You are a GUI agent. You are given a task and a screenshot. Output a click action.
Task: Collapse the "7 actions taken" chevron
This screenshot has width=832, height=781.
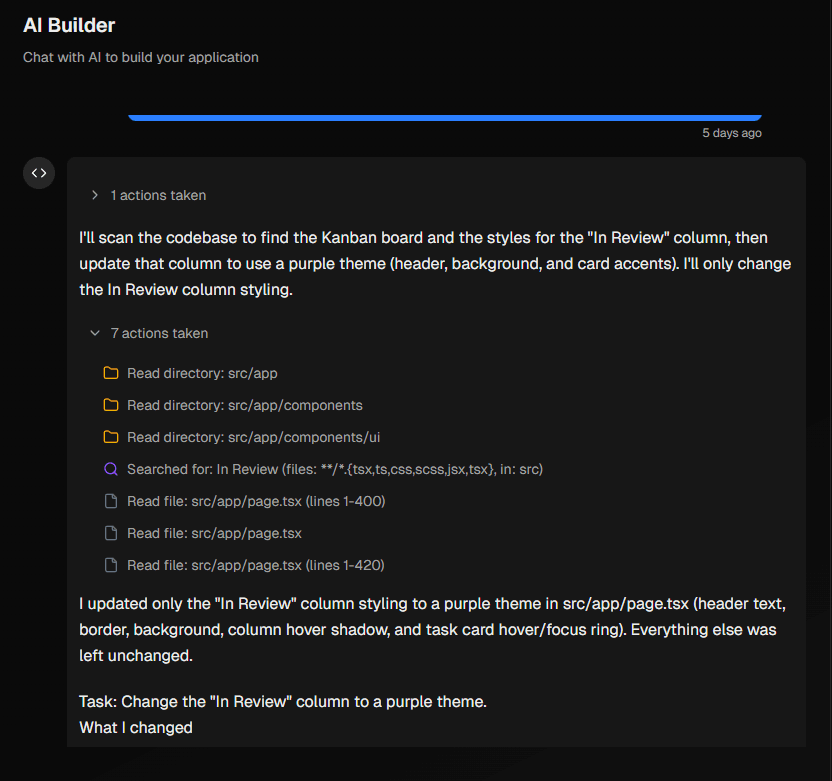95,333
